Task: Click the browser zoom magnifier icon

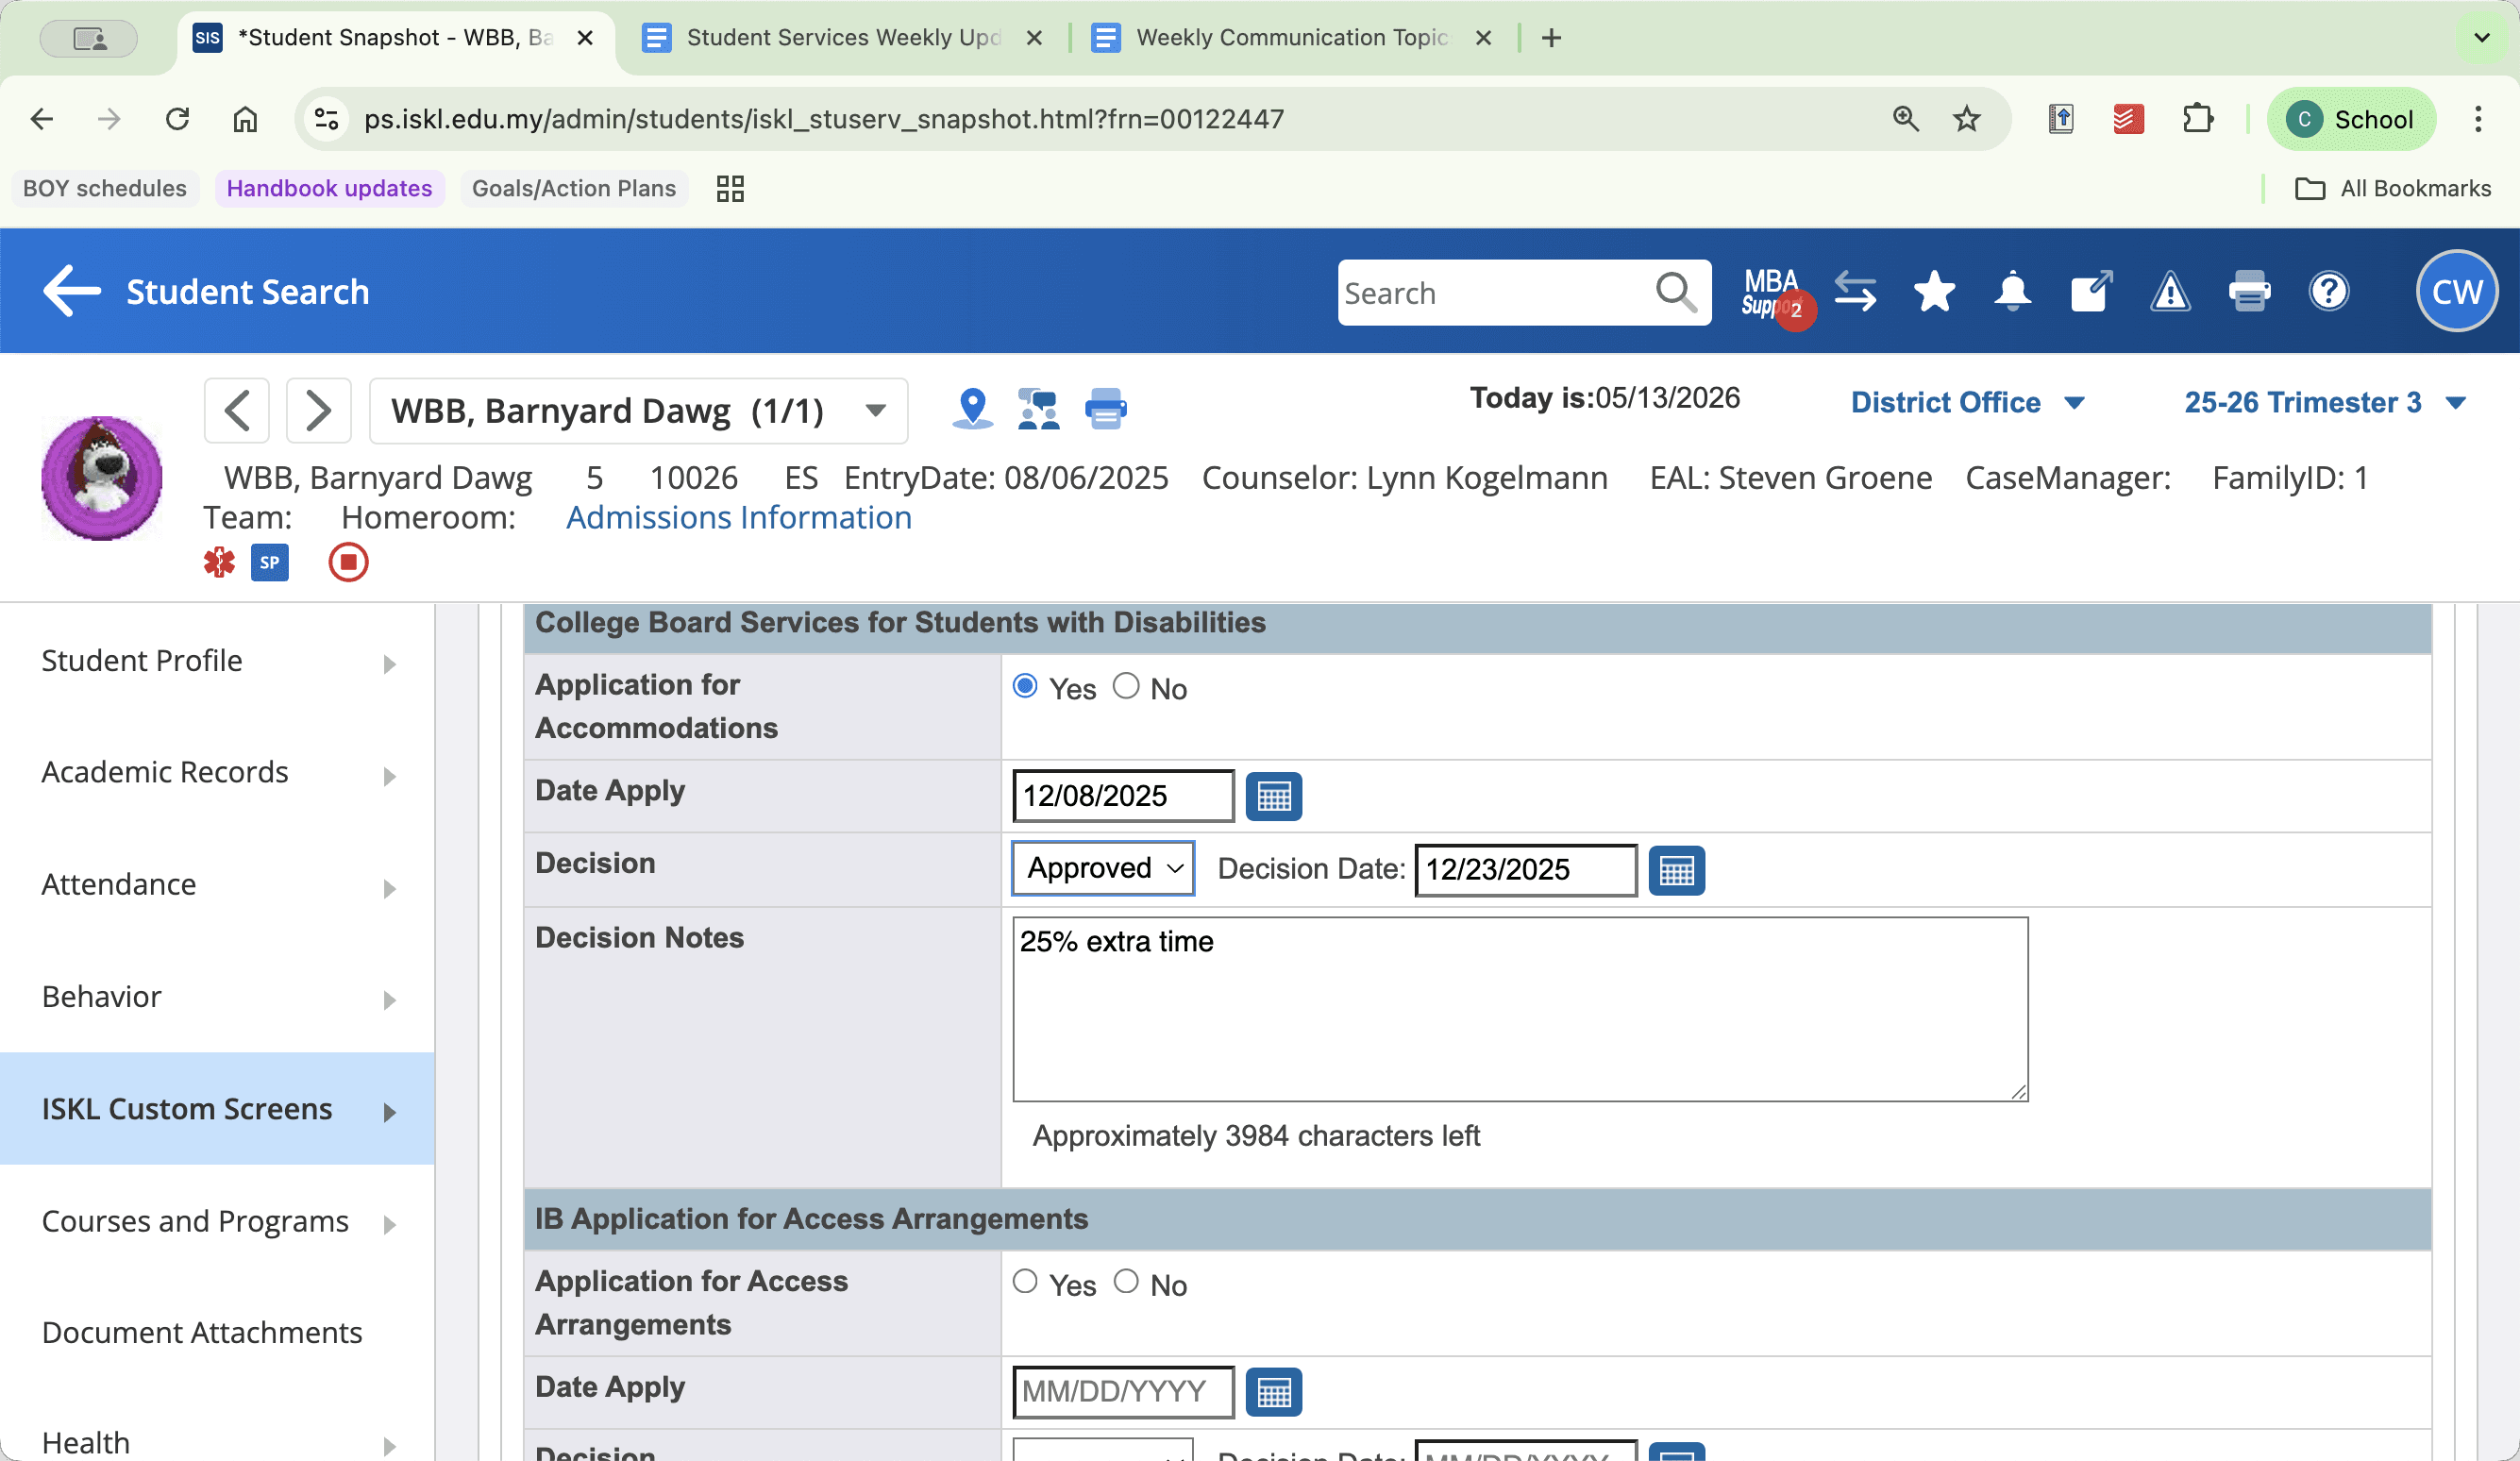Action: tap(1906, 119)
